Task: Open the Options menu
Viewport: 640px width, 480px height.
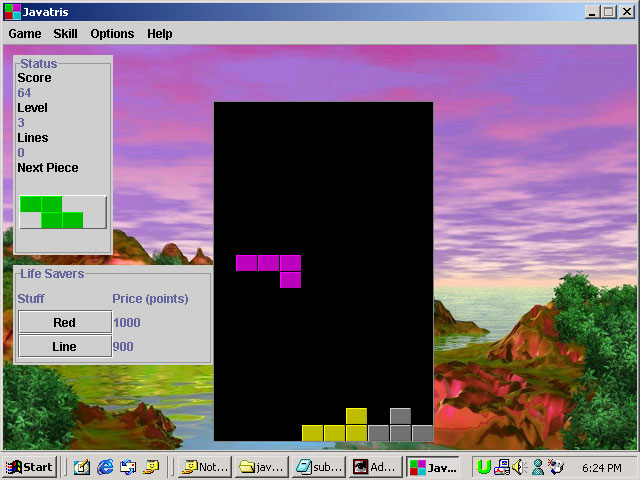Action: pyautogui.click(x=112, y=33)
